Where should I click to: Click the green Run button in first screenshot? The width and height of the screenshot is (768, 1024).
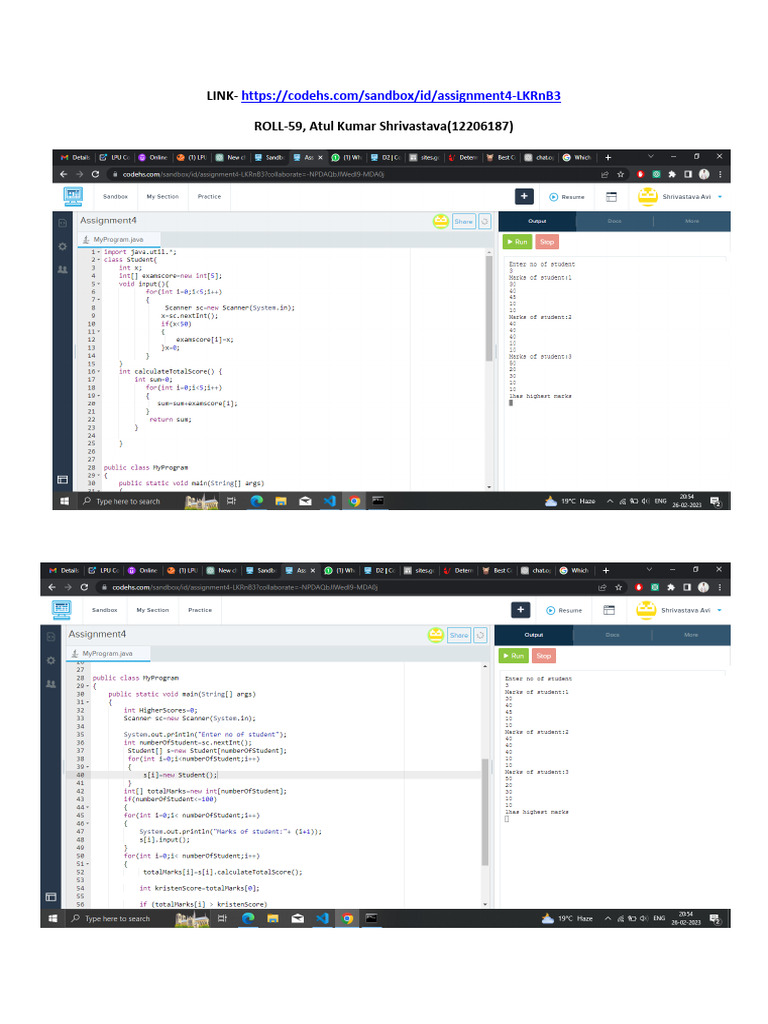(x=517, y=242)
